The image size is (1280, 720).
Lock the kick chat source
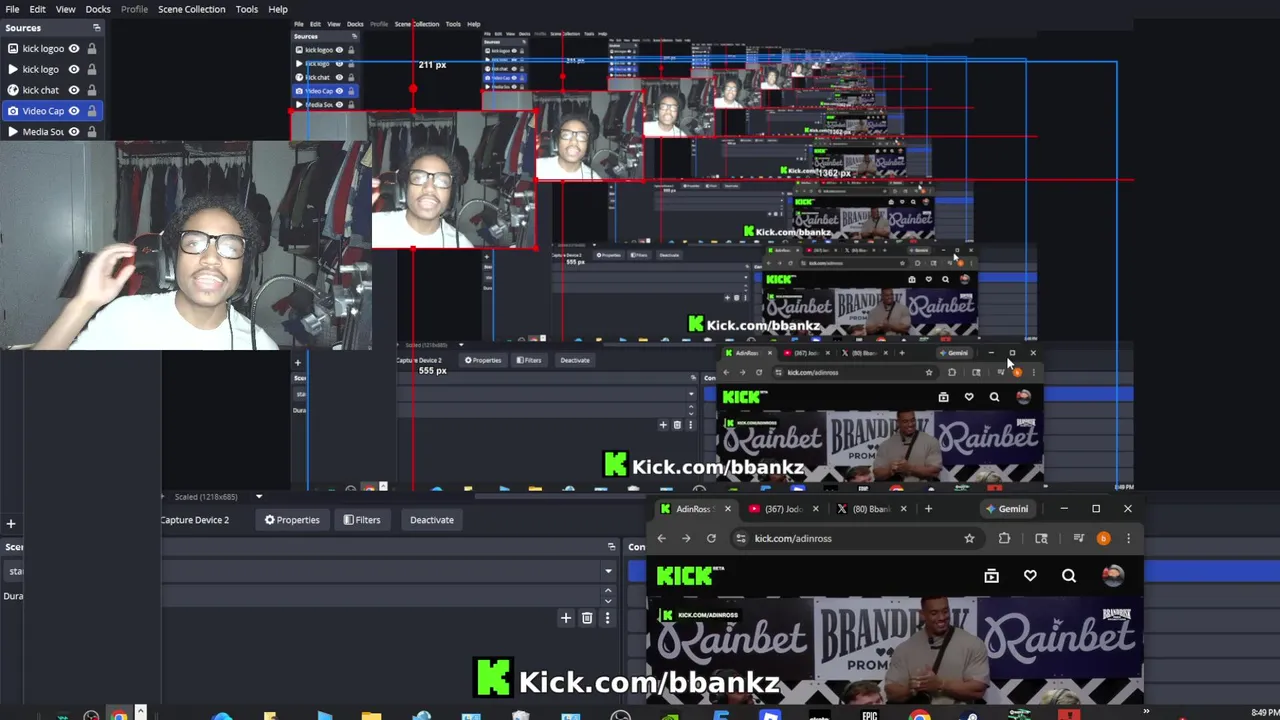tap(92, 90)
